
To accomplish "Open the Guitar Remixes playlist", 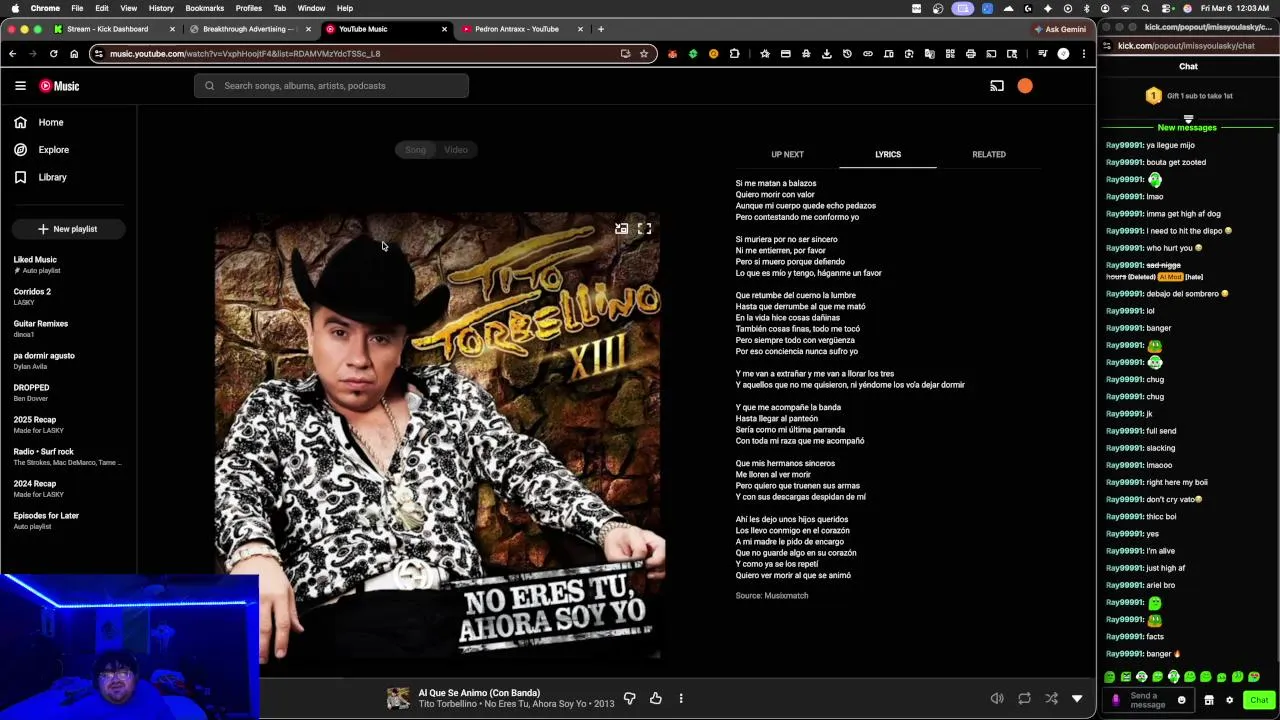I will (68, 329).
